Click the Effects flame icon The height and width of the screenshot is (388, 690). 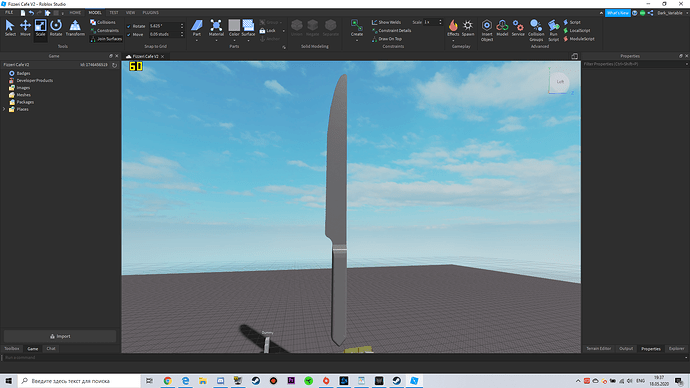pyautogui.click(x=453, y=28)
